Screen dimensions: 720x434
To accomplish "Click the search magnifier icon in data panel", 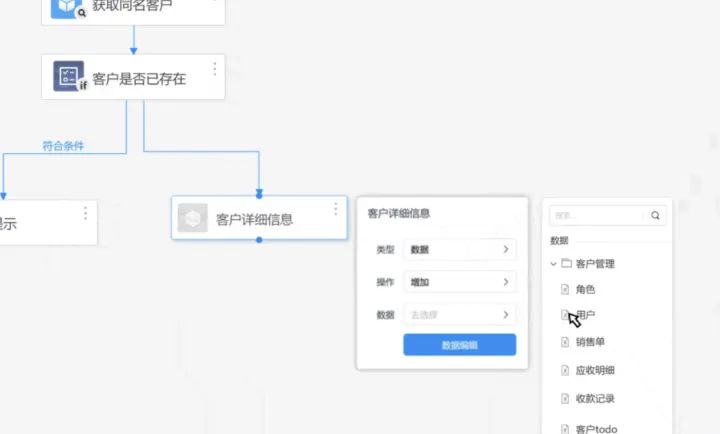I will click(656, 215).
